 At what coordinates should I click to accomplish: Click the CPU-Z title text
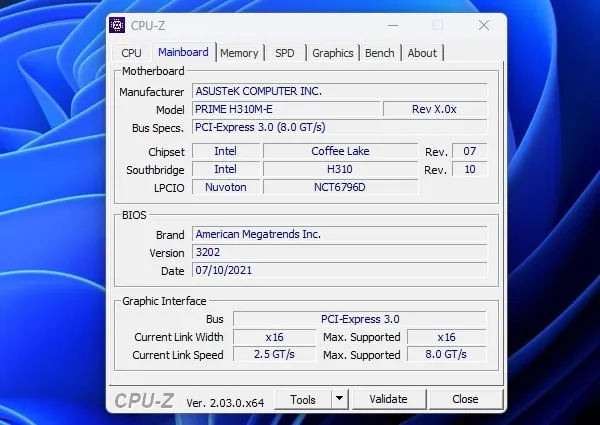(148, 26)
